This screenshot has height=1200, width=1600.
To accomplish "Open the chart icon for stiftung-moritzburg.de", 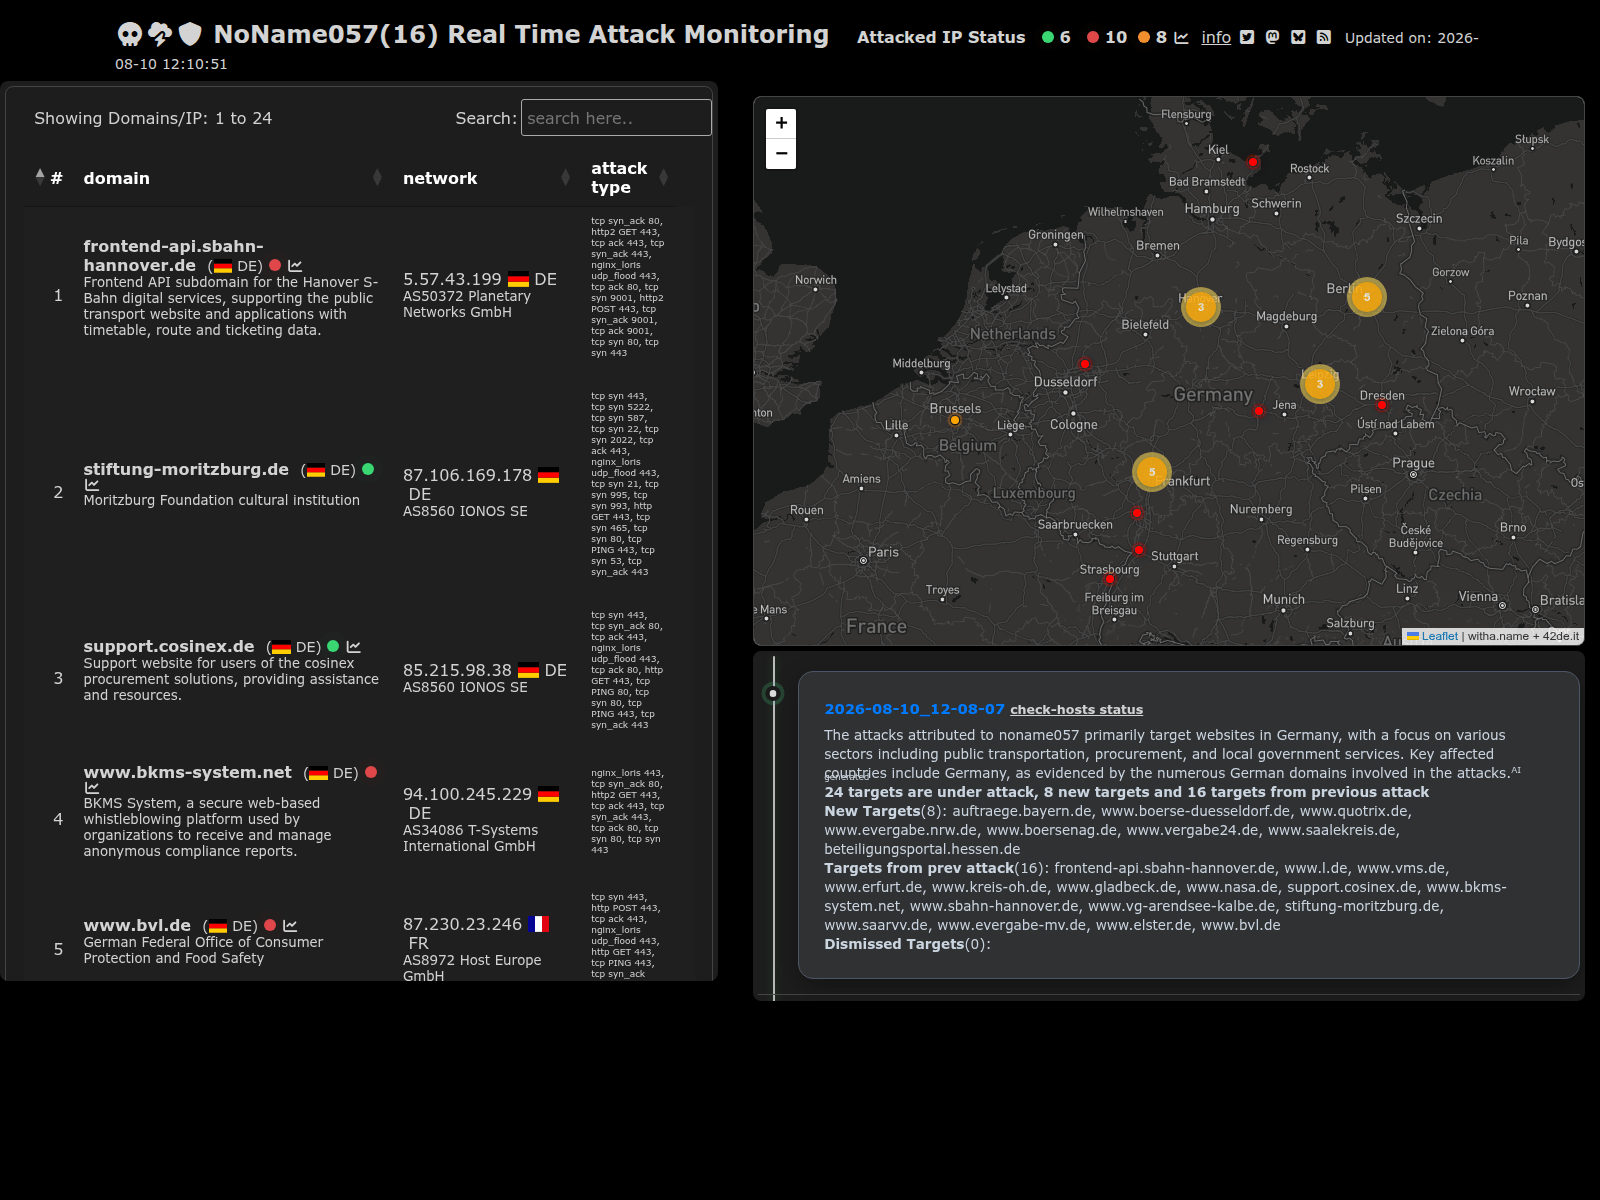I will tap(92, 485).
